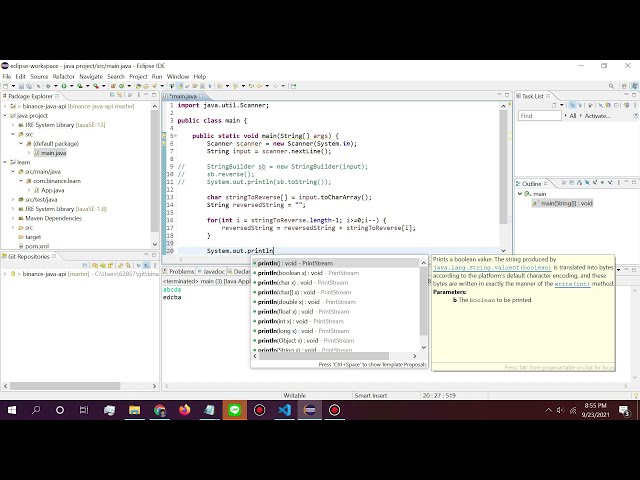Click the New file wizard icon
This screenshot has width=640, height=480.
(x=6, y=86)
